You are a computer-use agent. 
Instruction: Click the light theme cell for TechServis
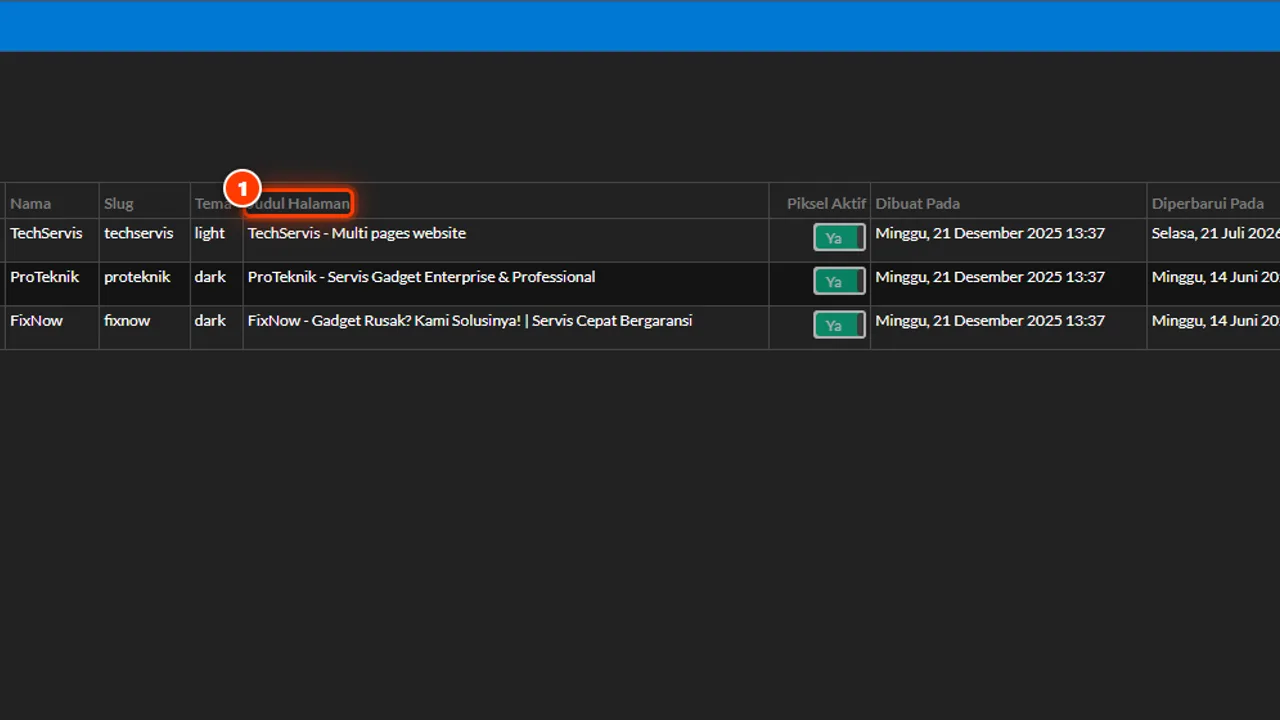(210, 233)
